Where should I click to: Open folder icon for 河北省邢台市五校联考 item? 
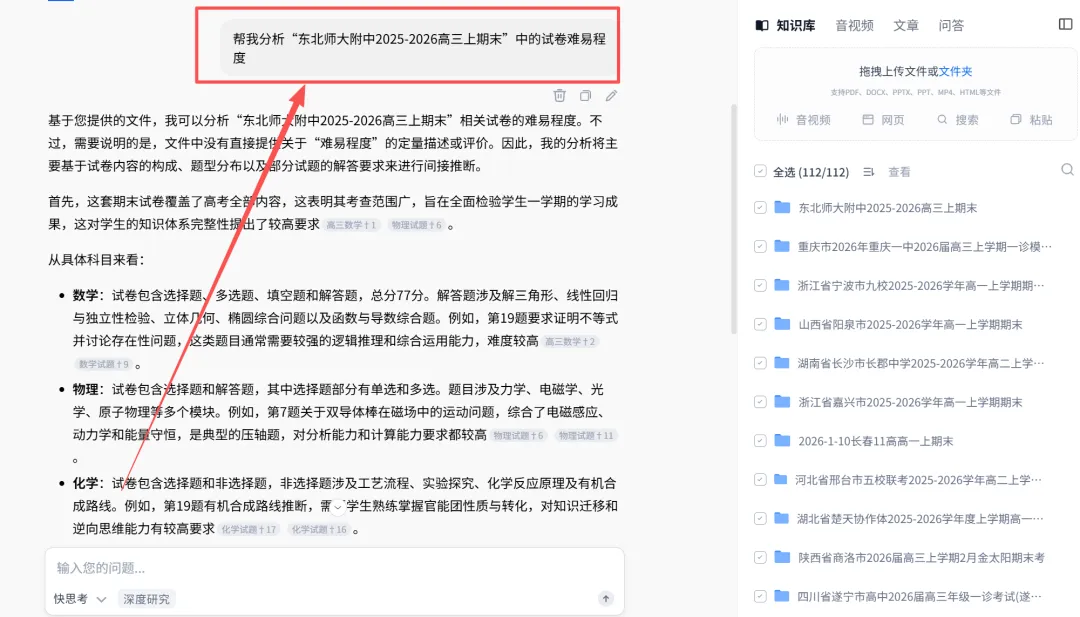pos(780,479)
